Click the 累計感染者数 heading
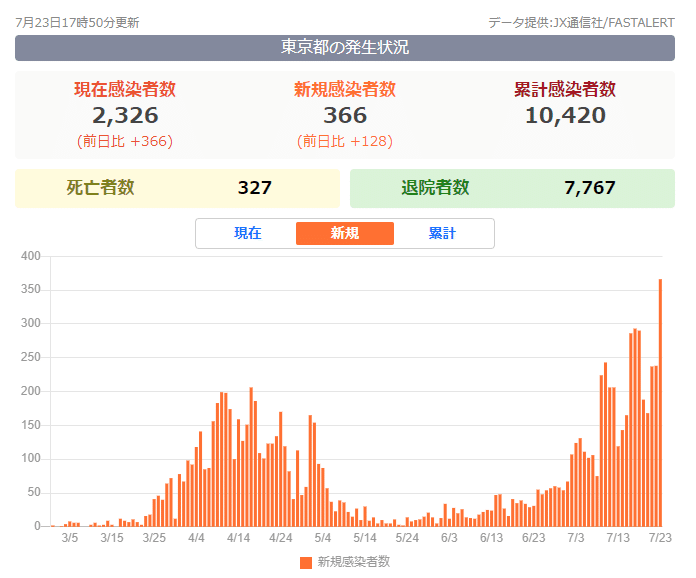This screenshot has width=696, height=578. pyautogui.click(x=565, y=89)
